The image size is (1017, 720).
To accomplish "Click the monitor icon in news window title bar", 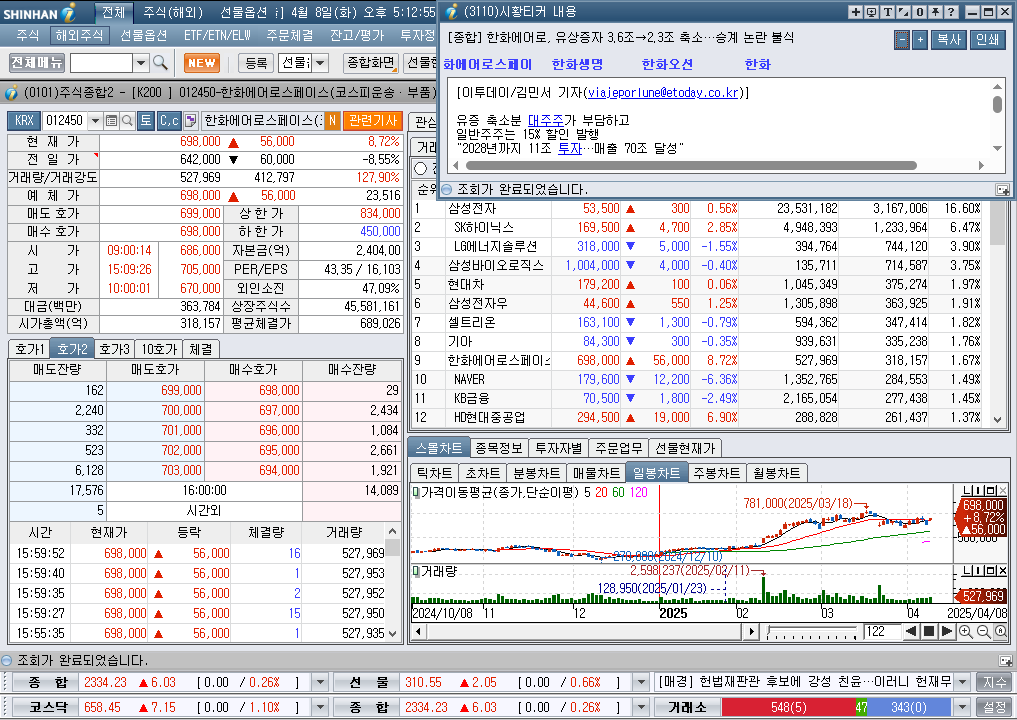I will point(871,12).
